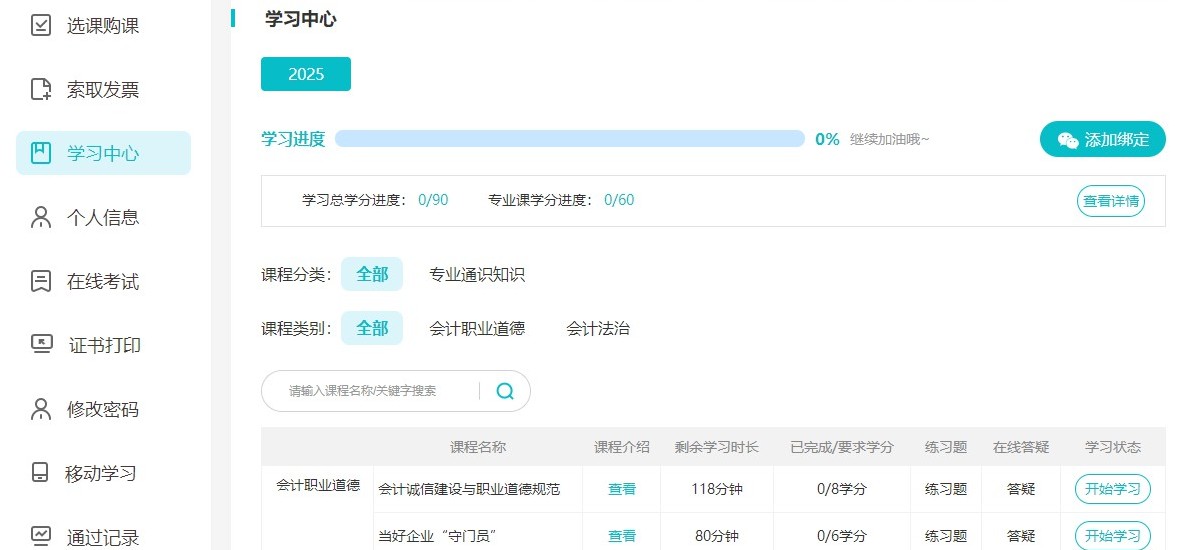Start learning 会计诚信建设与职业道德规范

coord(1113,489)
